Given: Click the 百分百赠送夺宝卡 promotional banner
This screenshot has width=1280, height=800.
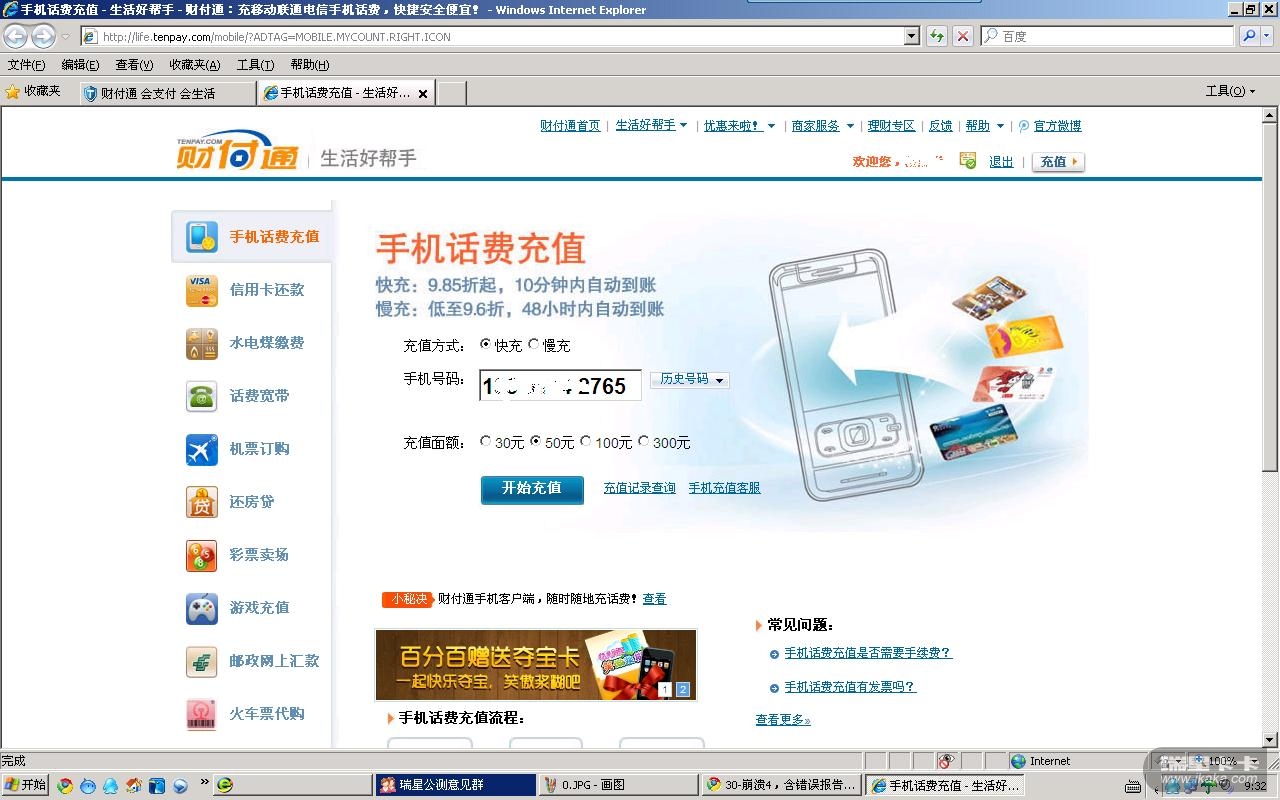Looking at the screenshot, I should coord(536,665).
